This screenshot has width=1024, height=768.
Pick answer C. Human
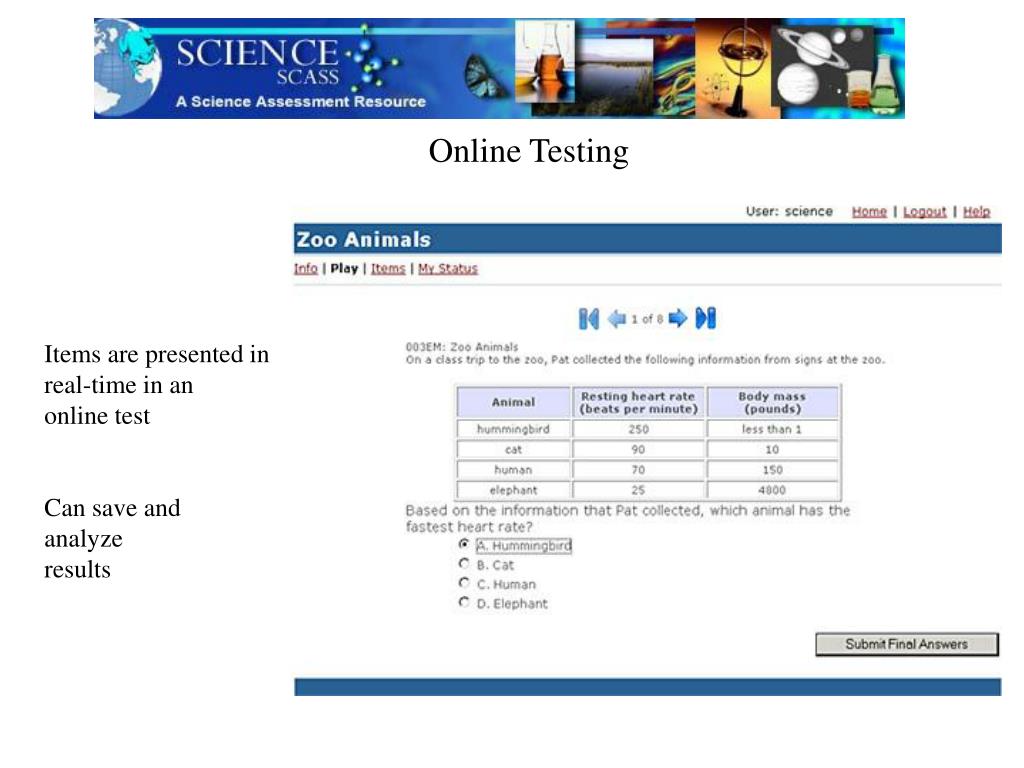464,583
